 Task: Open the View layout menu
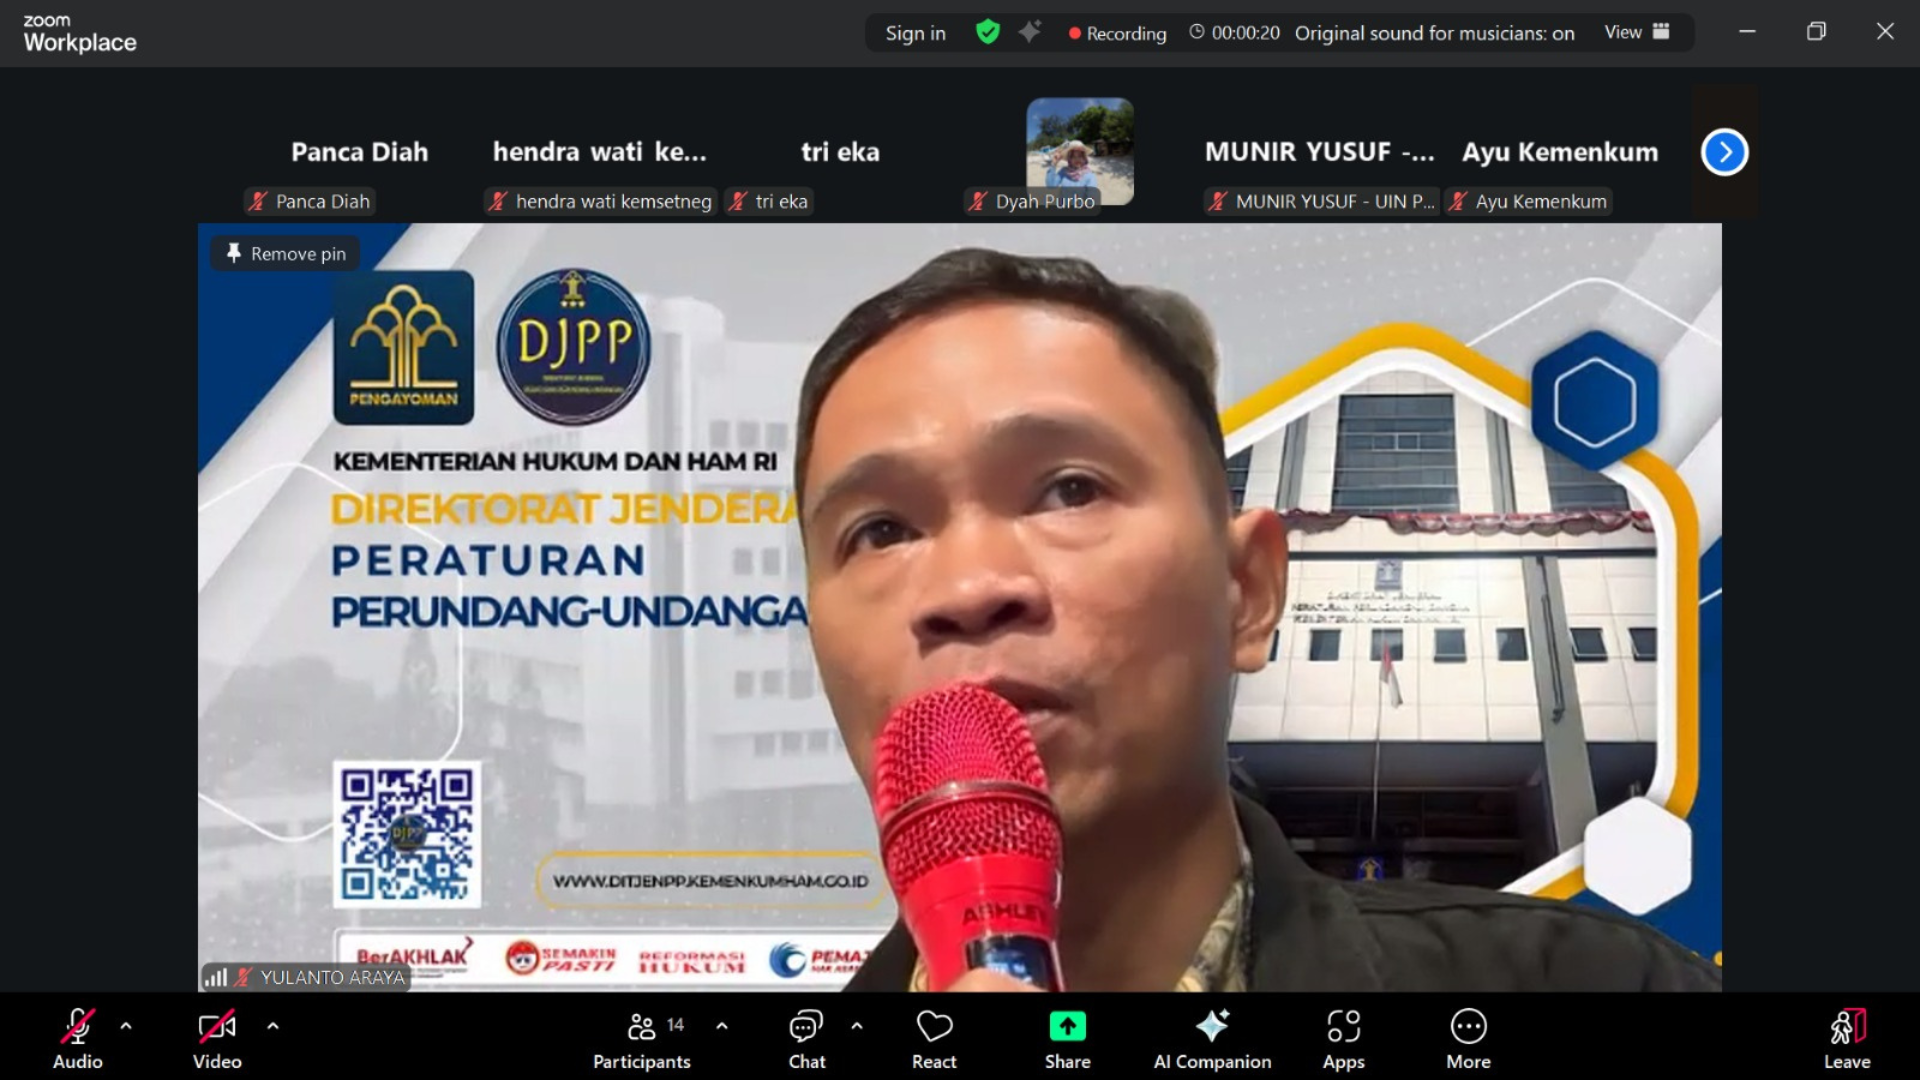[x=1636, y=32]
